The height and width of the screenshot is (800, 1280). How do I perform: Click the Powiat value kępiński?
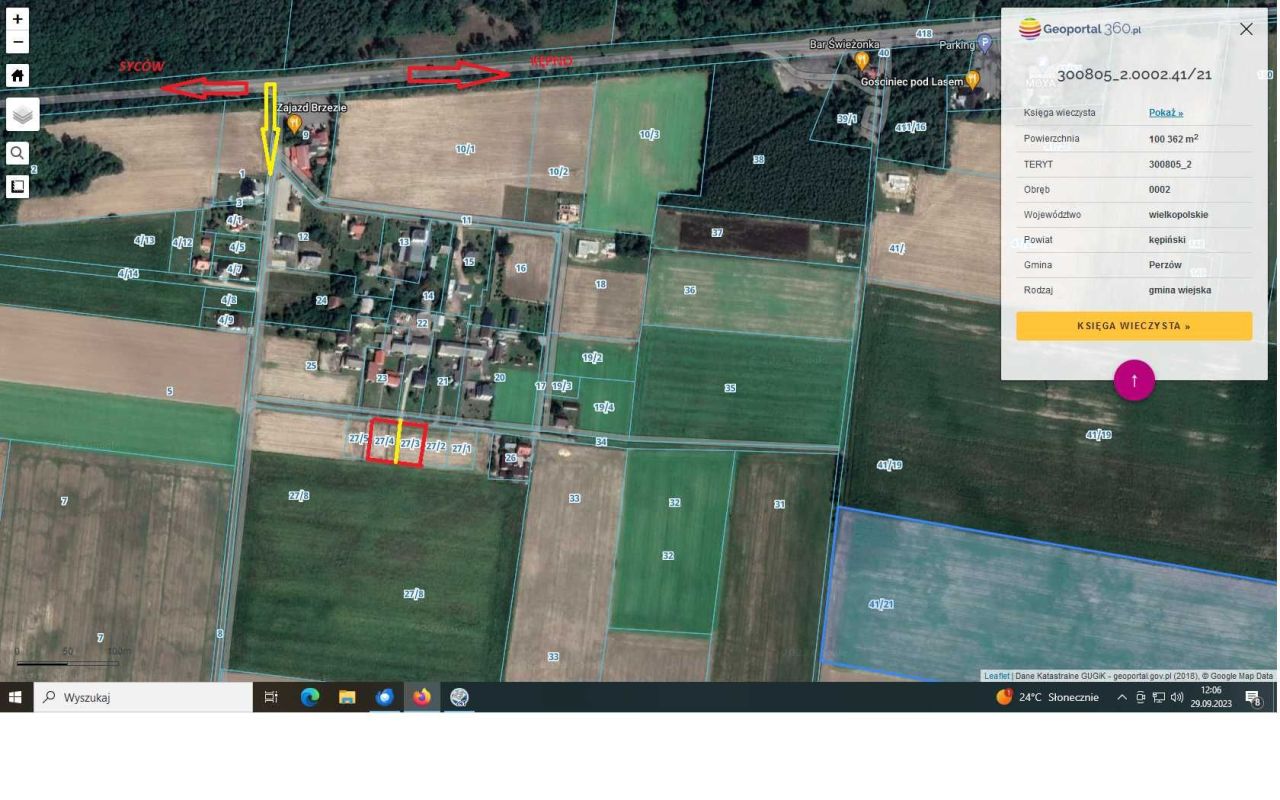point(1169,240)
